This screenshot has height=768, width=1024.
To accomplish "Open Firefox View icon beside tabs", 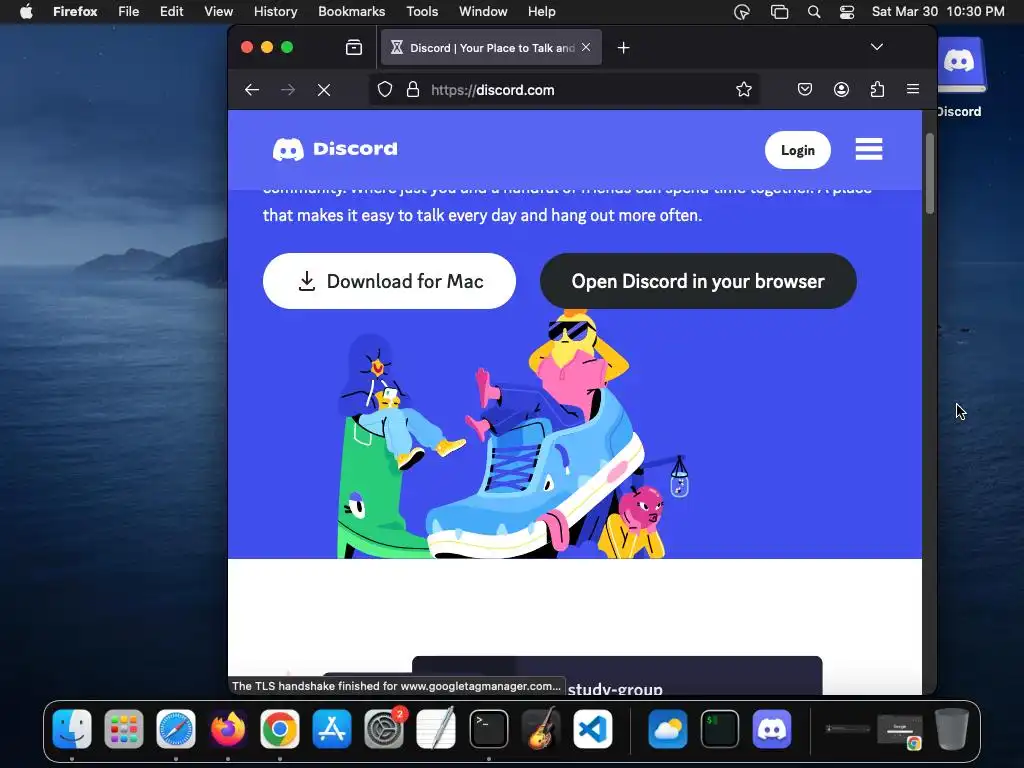I will click(x=354, y=48).
